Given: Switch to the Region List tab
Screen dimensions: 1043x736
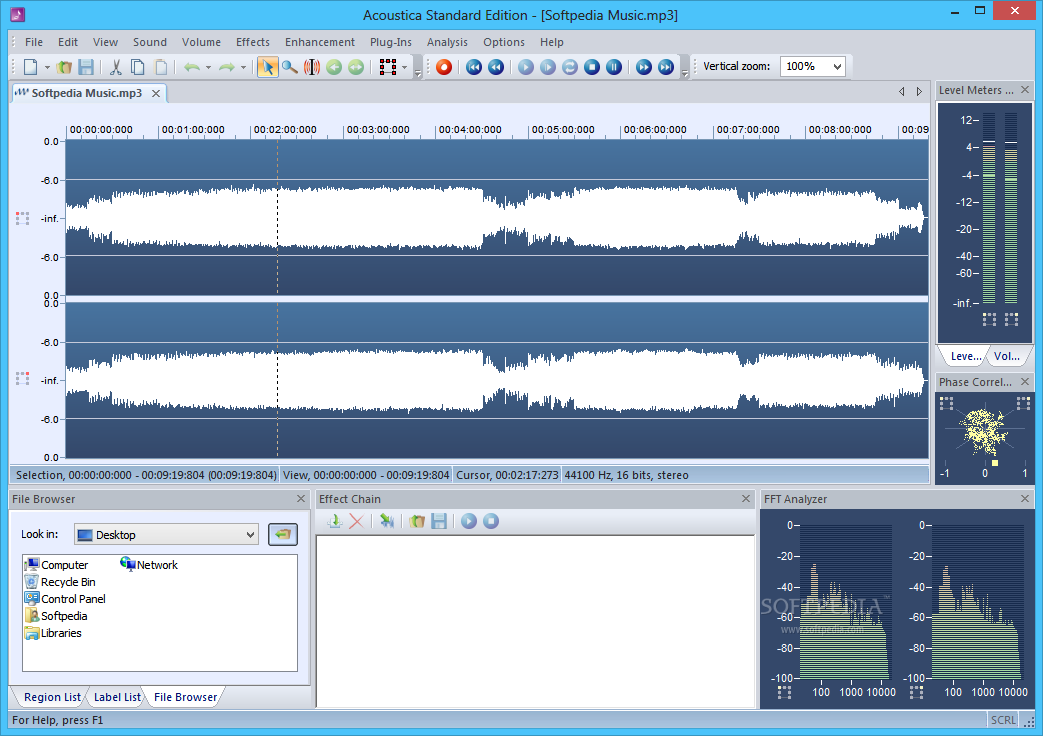Looking at the screenshot, I should tap(52, 697).
